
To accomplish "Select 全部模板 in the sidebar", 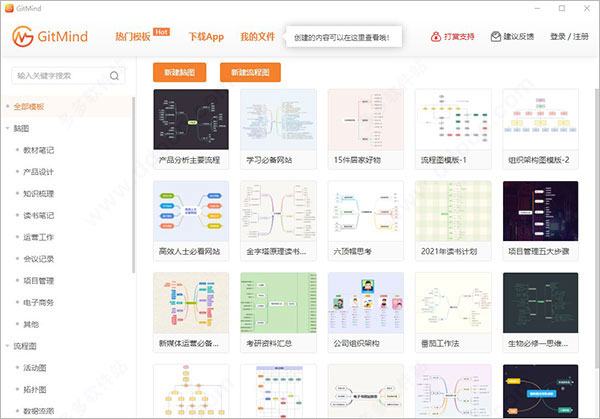I will pos(29,106).
